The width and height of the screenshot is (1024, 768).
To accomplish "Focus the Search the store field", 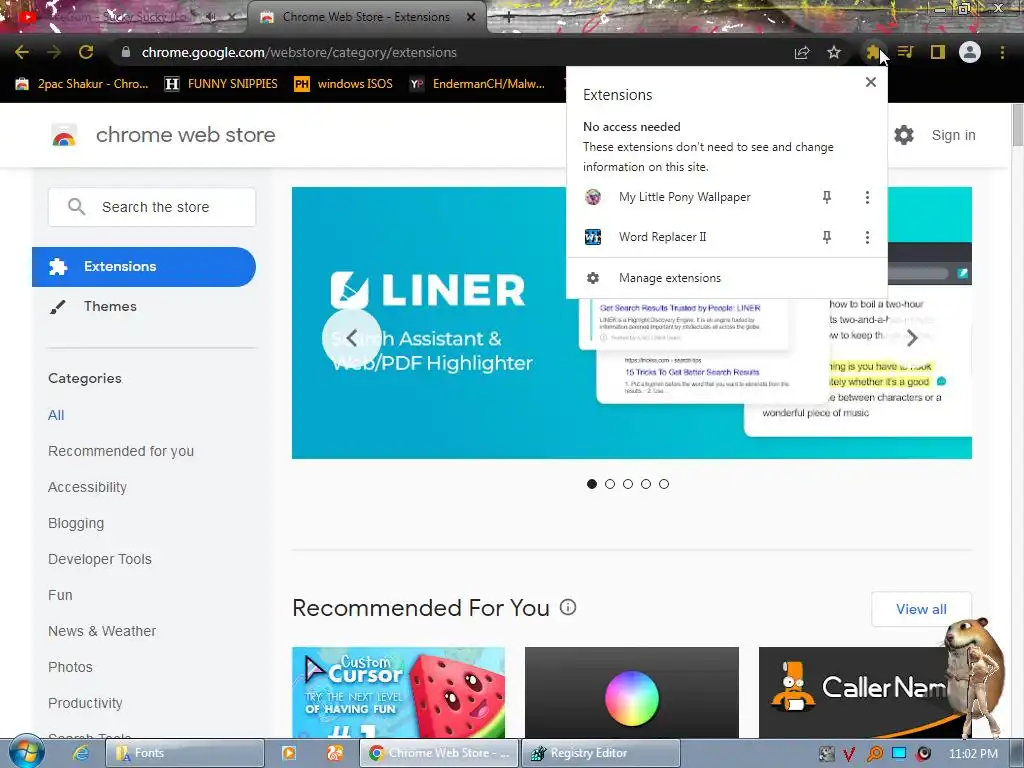I will pos(152,207).
